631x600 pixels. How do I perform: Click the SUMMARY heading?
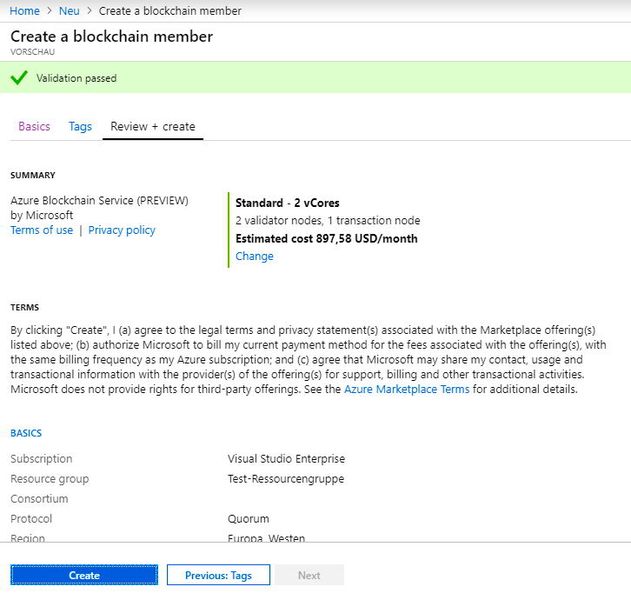(x=33, y=175)
